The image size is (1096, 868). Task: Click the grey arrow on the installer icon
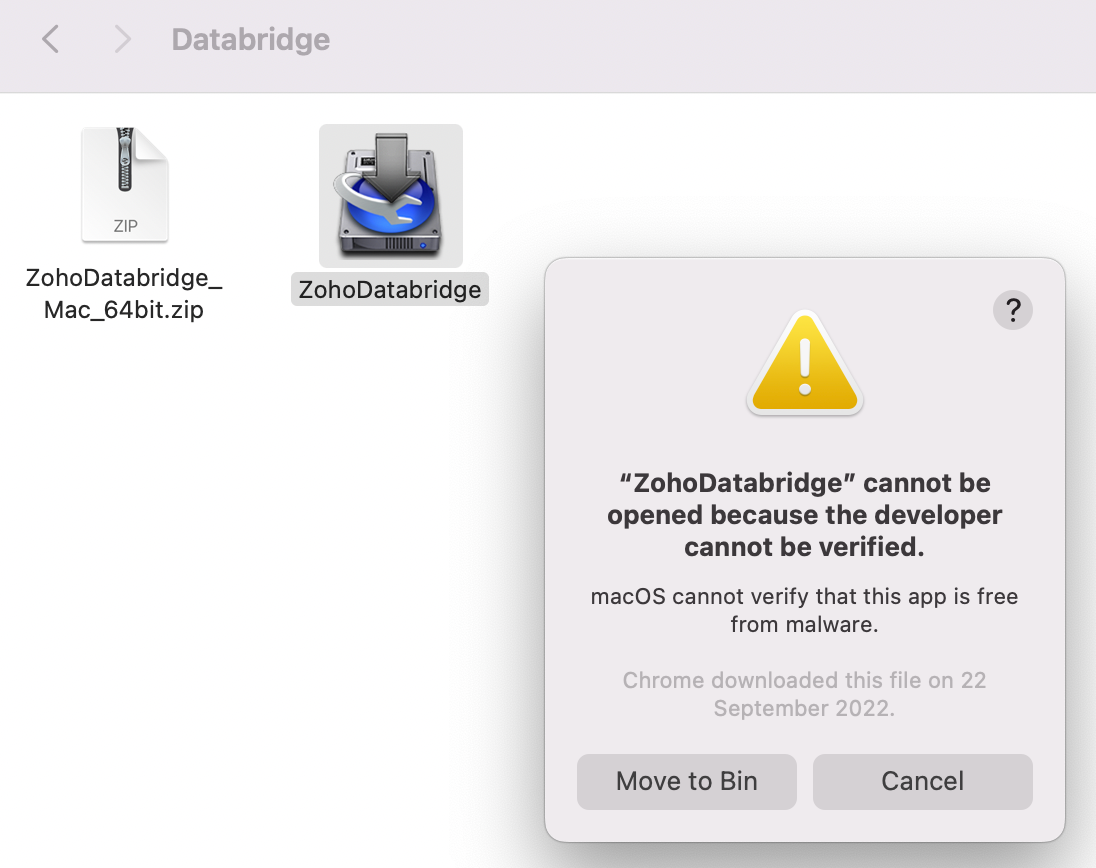point(391,166)
